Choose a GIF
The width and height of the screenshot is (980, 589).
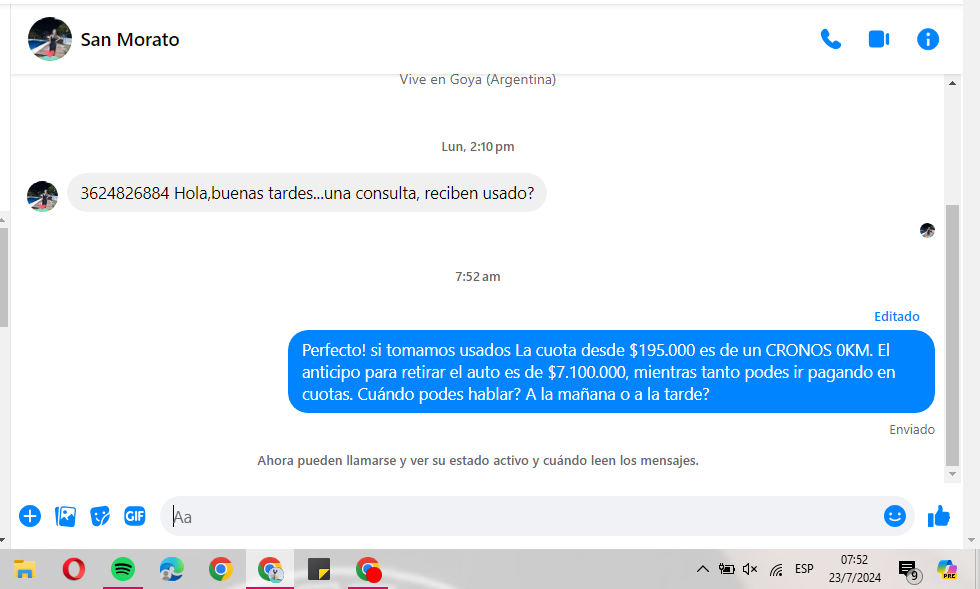pos(134,516)
